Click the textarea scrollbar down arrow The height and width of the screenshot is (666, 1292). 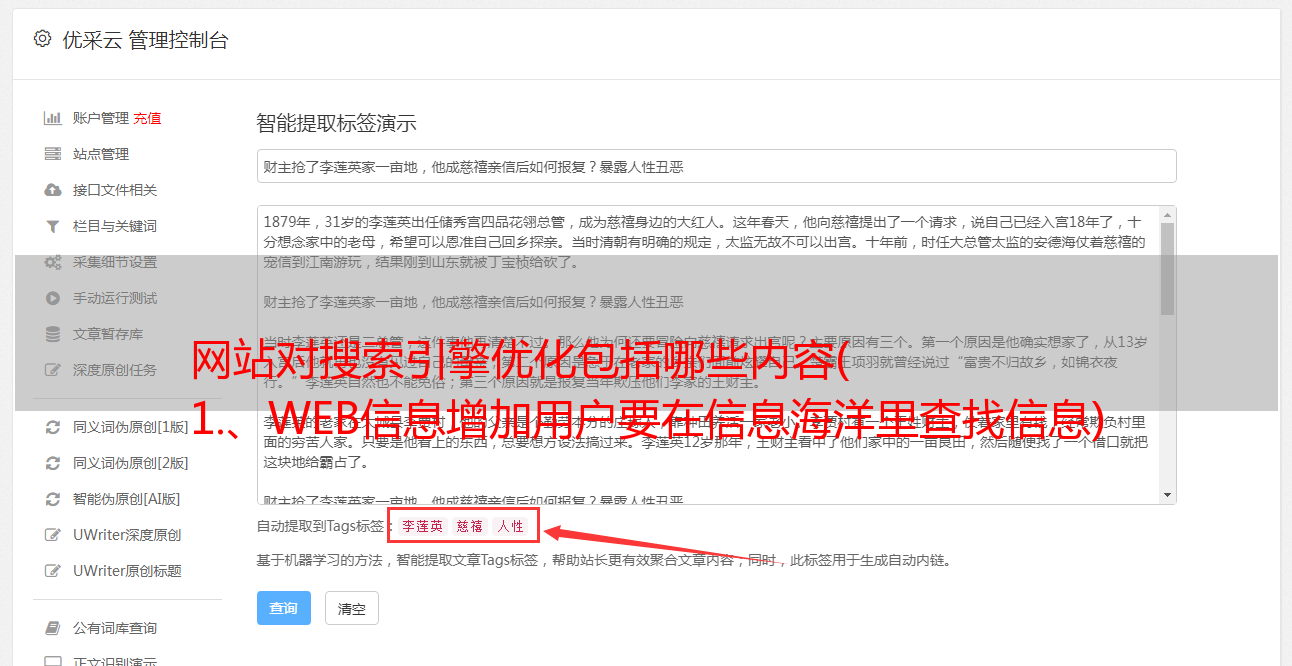[1167, 495]
